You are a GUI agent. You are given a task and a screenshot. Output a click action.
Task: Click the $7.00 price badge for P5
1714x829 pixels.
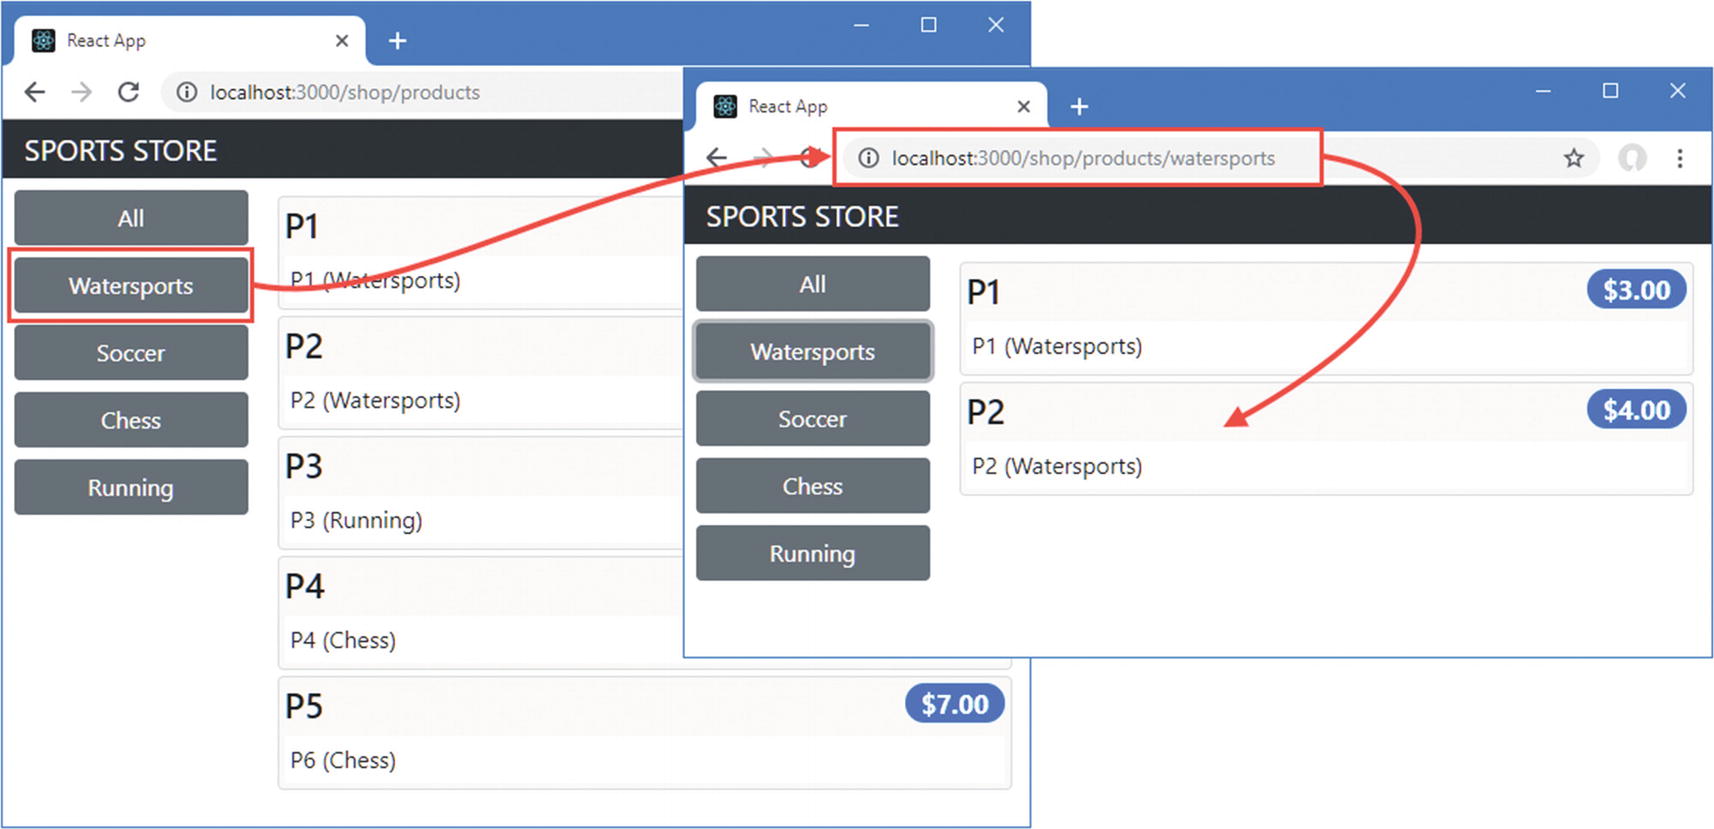click(954, 704)
